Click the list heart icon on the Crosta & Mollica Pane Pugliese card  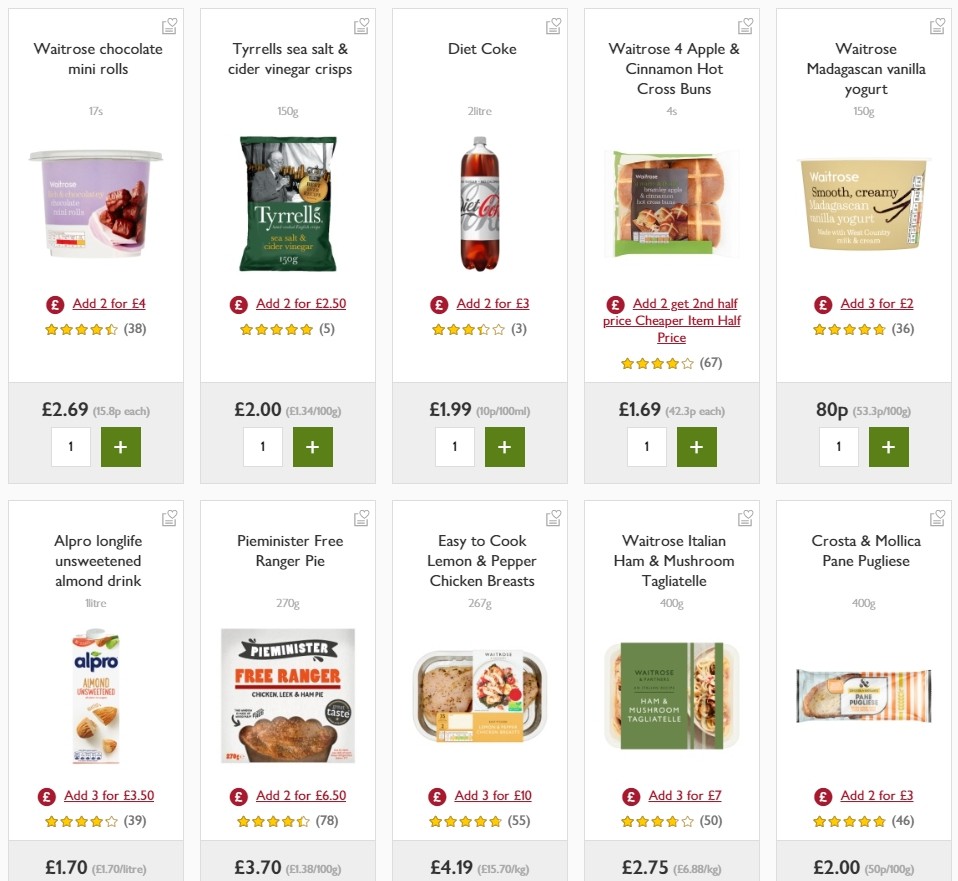pyautogui.click(x=937, y=517)
